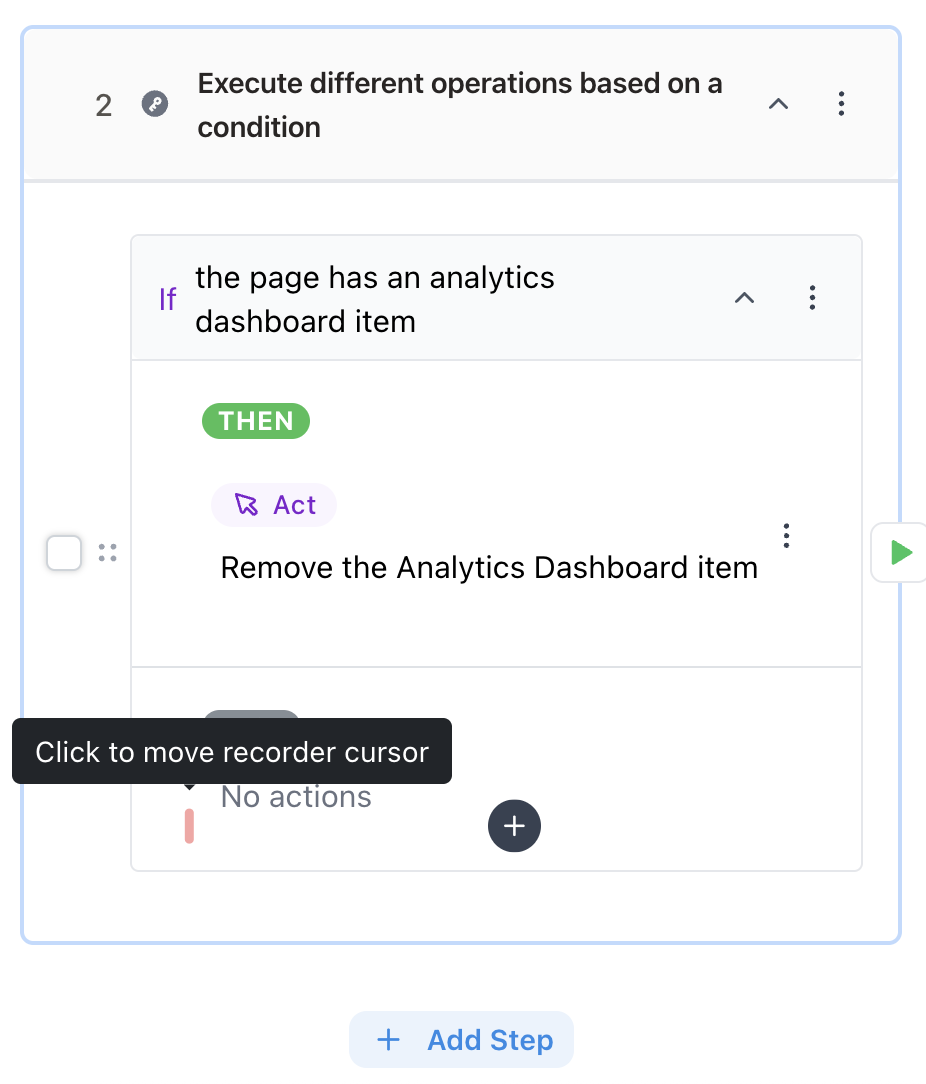926x1084 pixels.
Task: Click the pink recorder cursor marker
Action: (x=189, y=826)
